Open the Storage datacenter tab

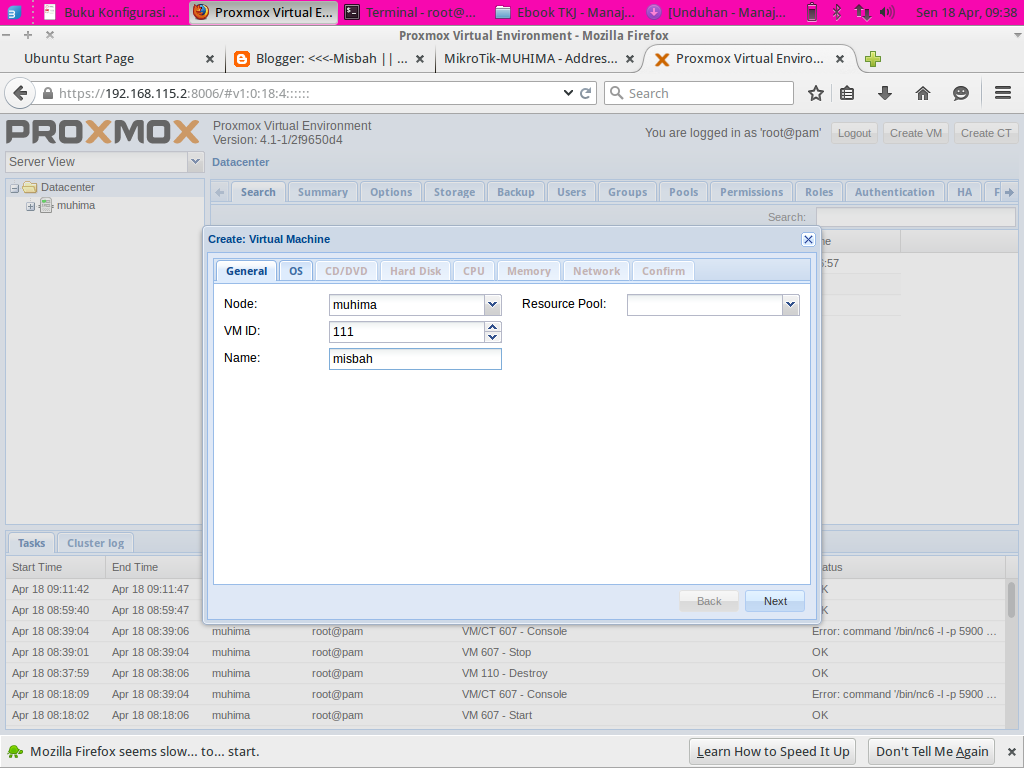click(455, 192)
